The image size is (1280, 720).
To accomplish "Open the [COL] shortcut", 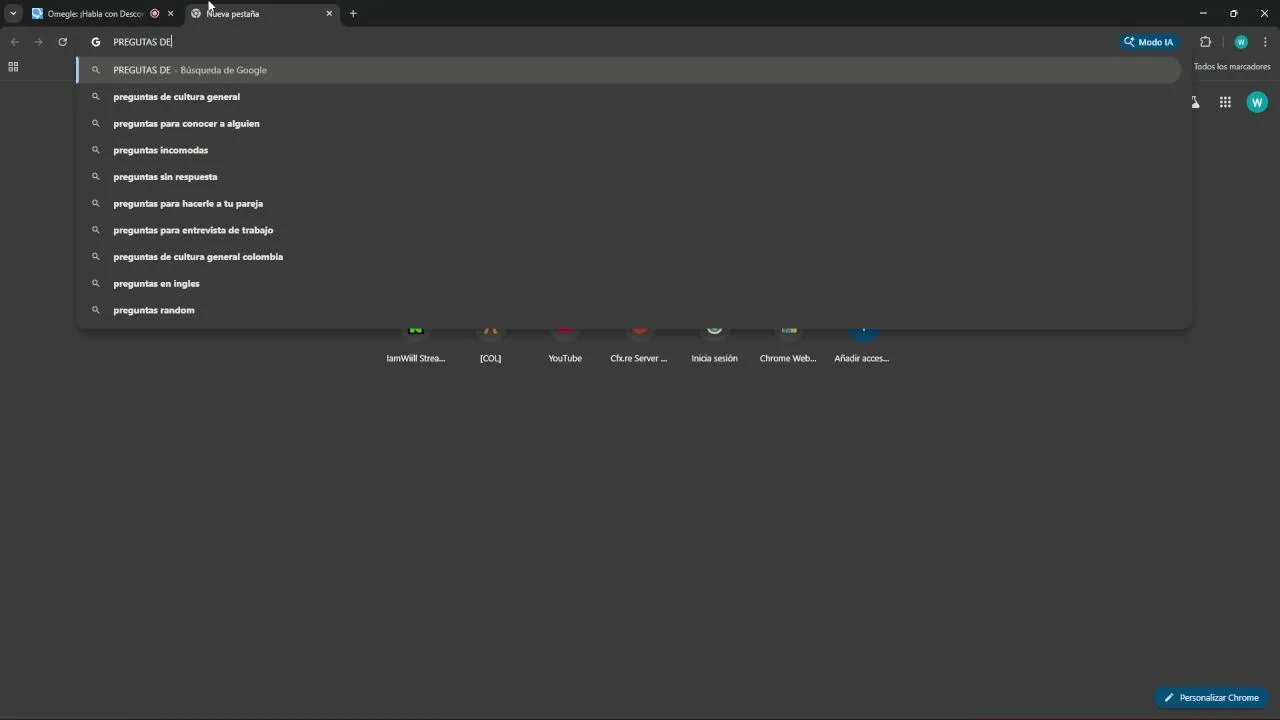I will pyautogui.click(x=490, y=344).
